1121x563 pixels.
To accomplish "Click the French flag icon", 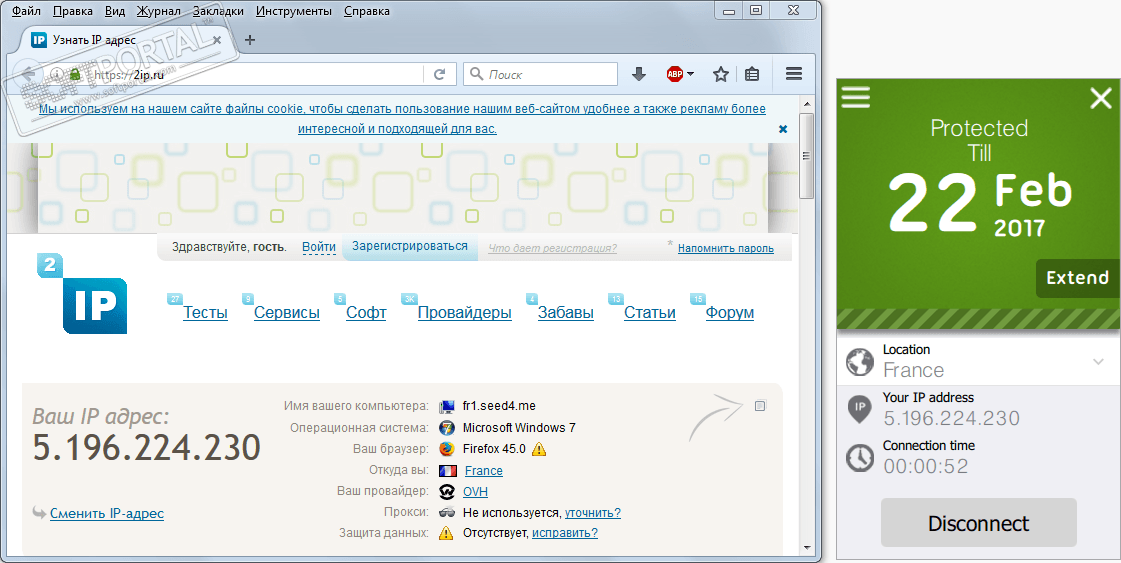I will tap(448, 471).
